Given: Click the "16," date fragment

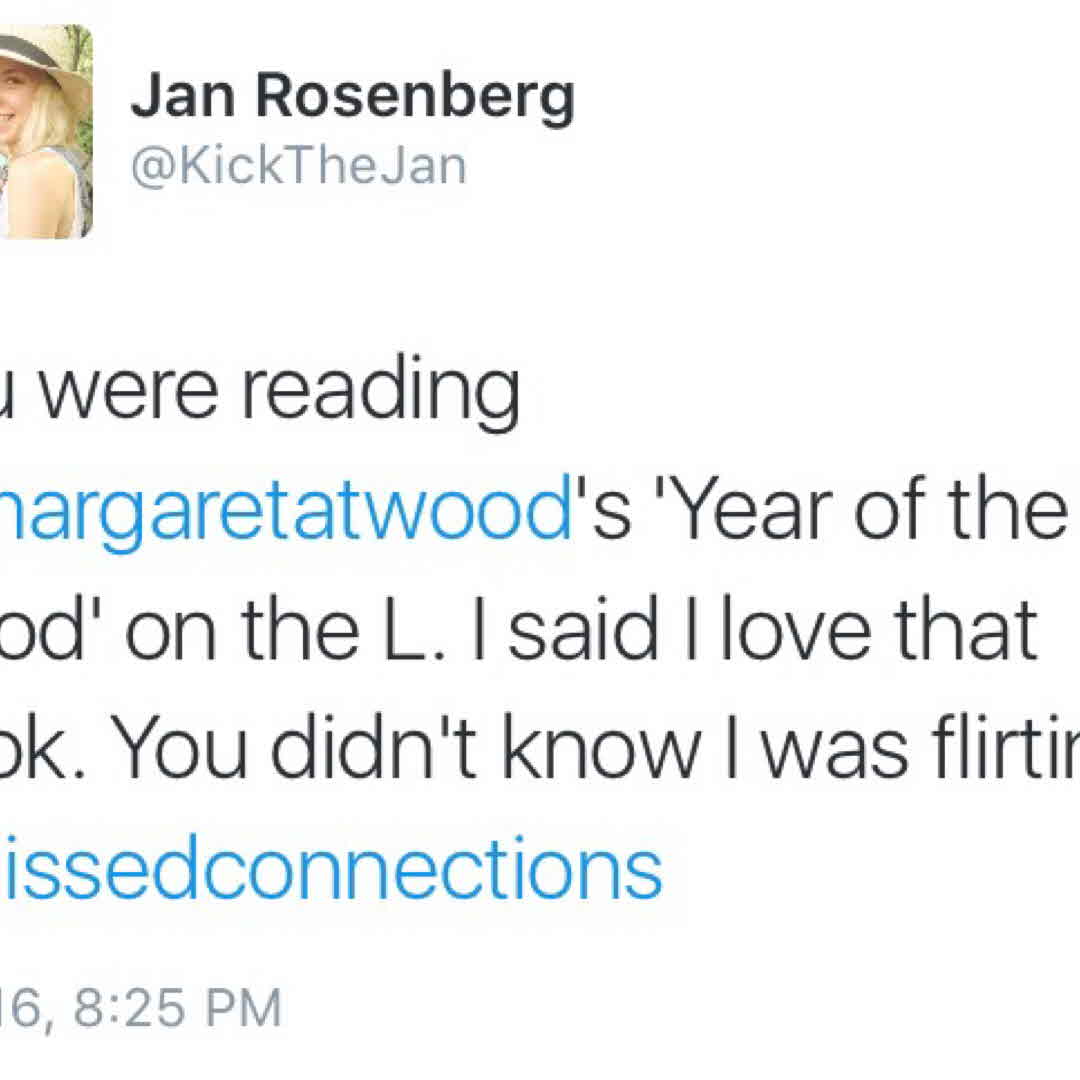Looking at the screenshot, I should [x=18, y=1009].
